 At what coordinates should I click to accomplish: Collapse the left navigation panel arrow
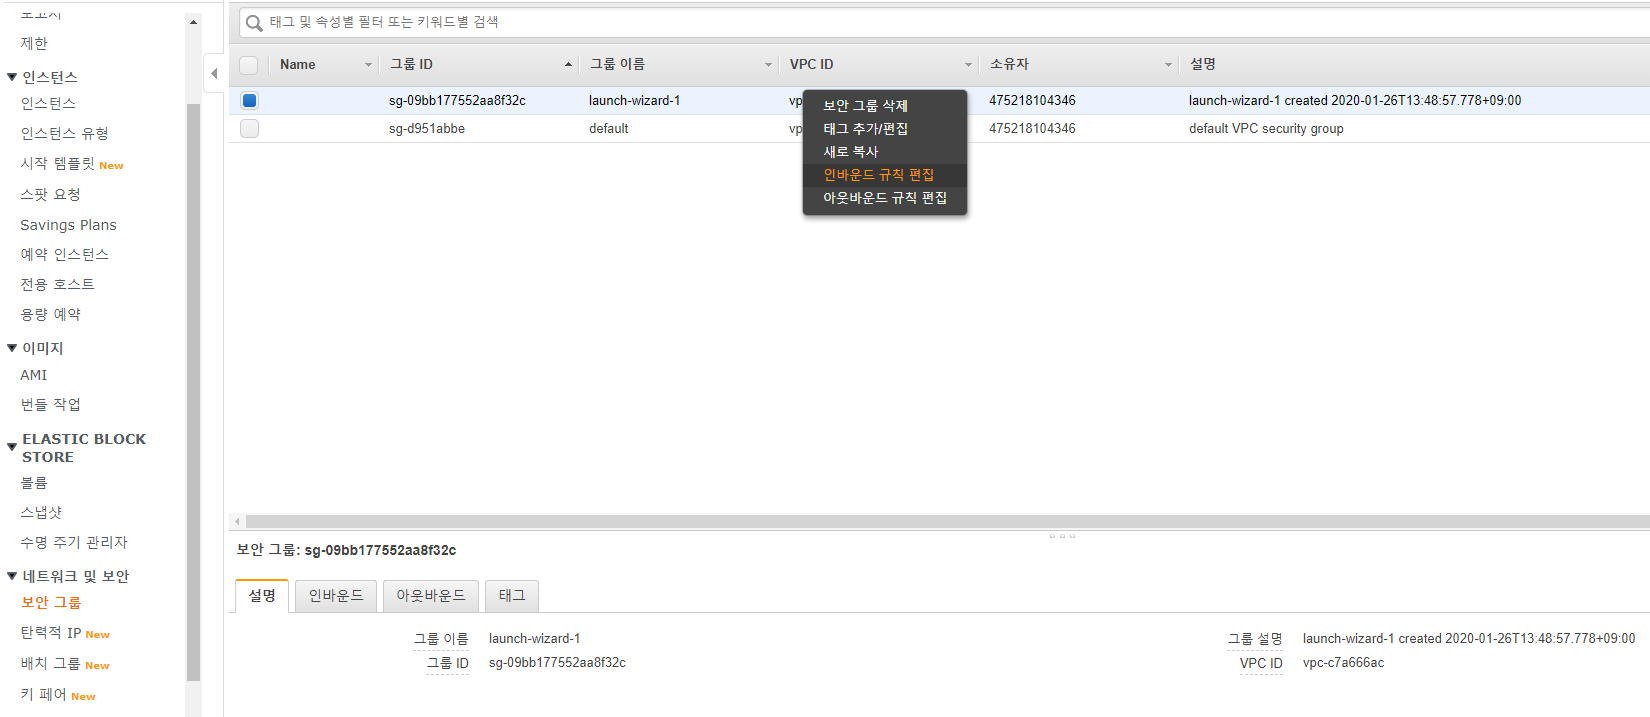click(x=214, y=73)
